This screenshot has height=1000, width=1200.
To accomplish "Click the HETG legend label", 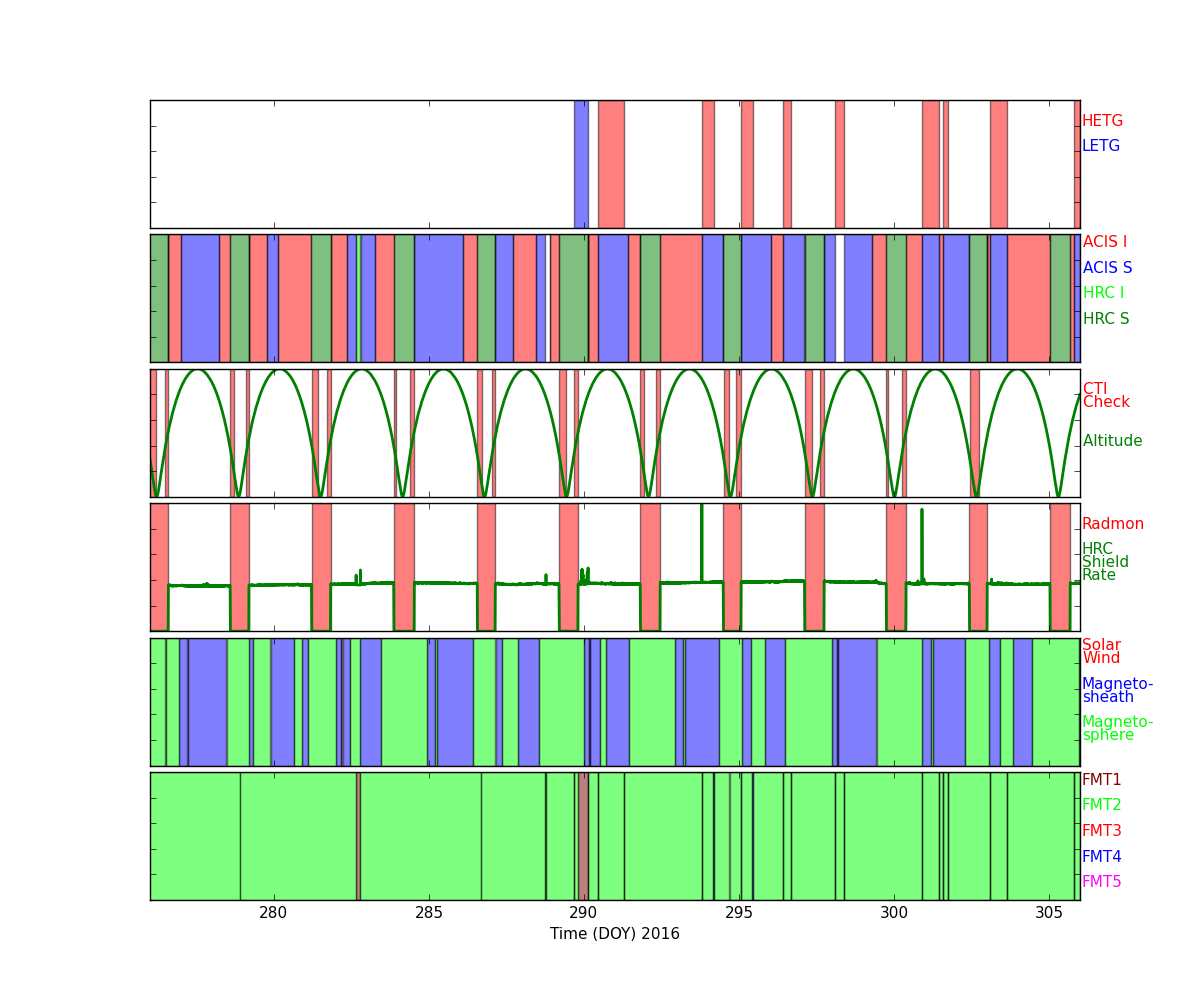I will point(1102,121).
